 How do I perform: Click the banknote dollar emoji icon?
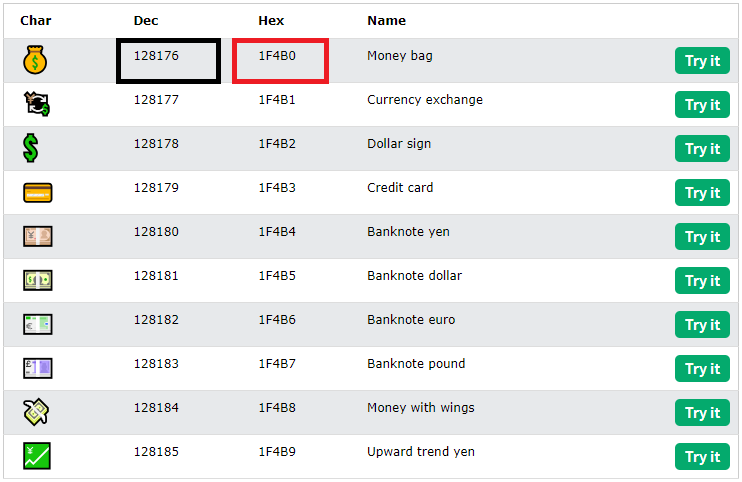(x=37, y=280)
